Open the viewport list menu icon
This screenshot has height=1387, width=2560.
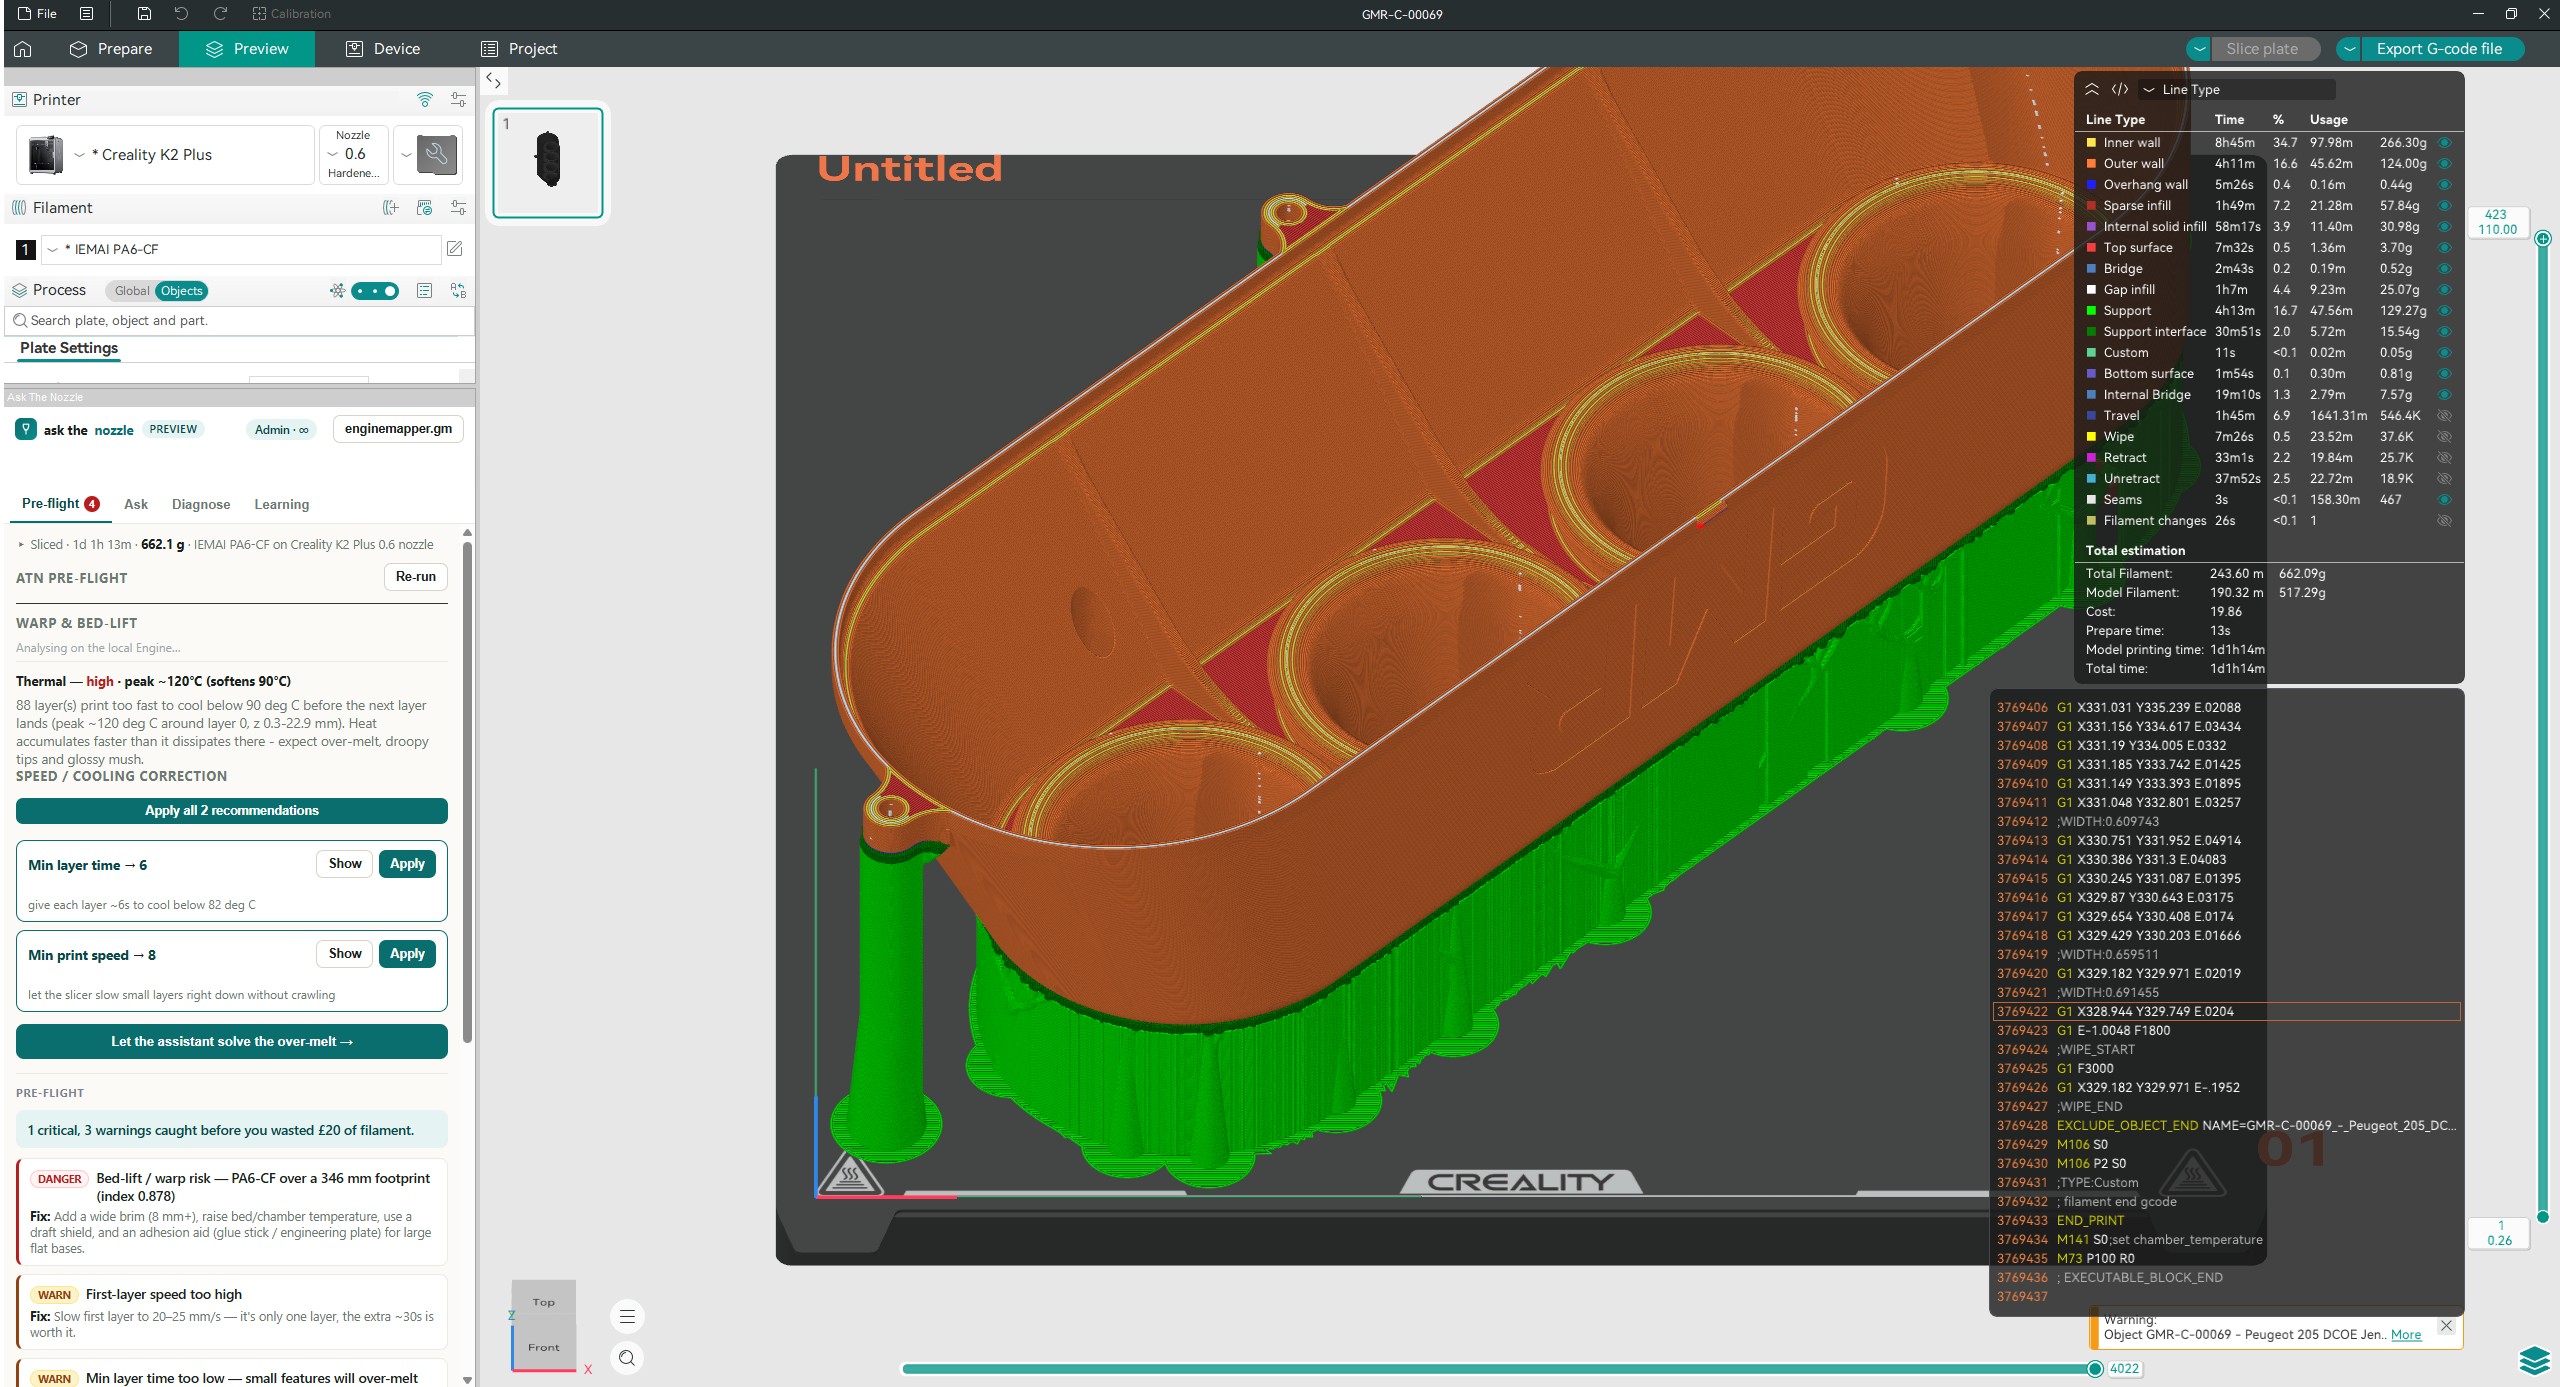(627, 1317)
